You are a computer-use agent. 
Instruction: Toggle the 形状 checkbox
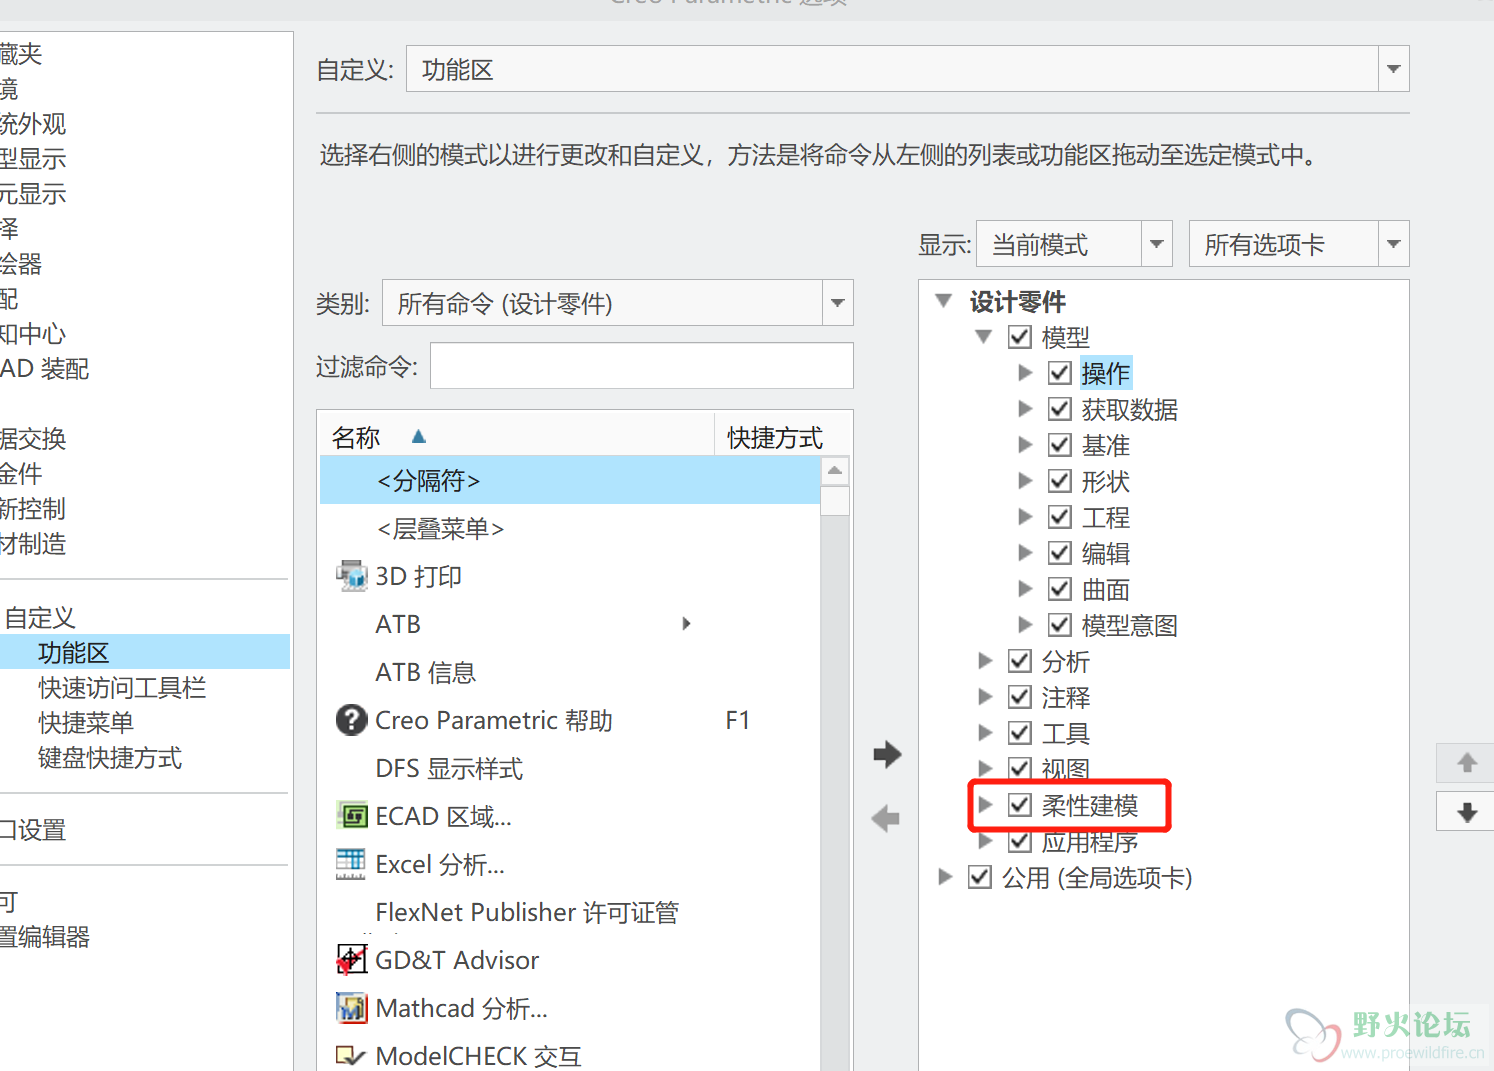coord(1060,481)
